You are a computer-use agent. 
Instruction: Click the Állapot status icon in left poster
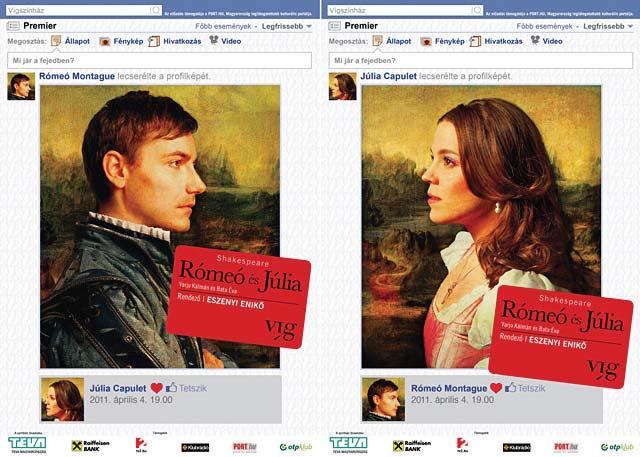[56, 41]
